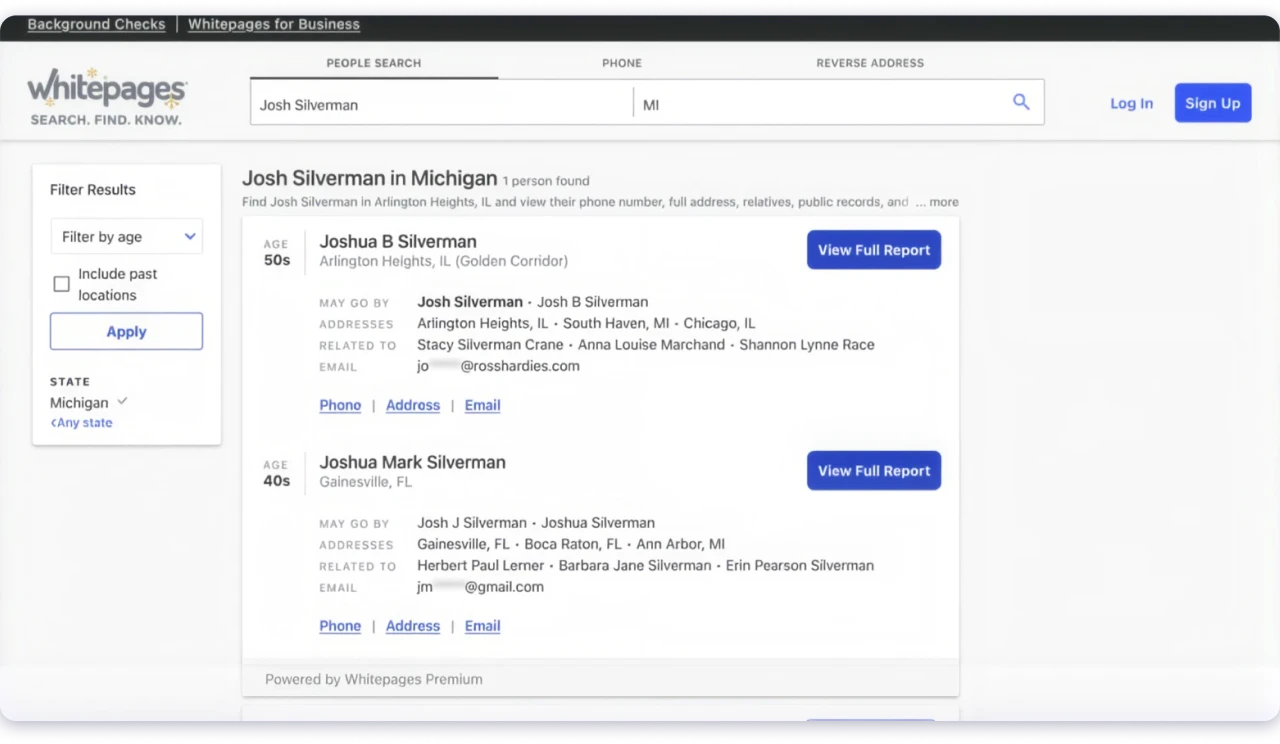Toggle the Include past locations checkbox
The width and height of the screenshot is (1280, 744).
click(61, 284)
